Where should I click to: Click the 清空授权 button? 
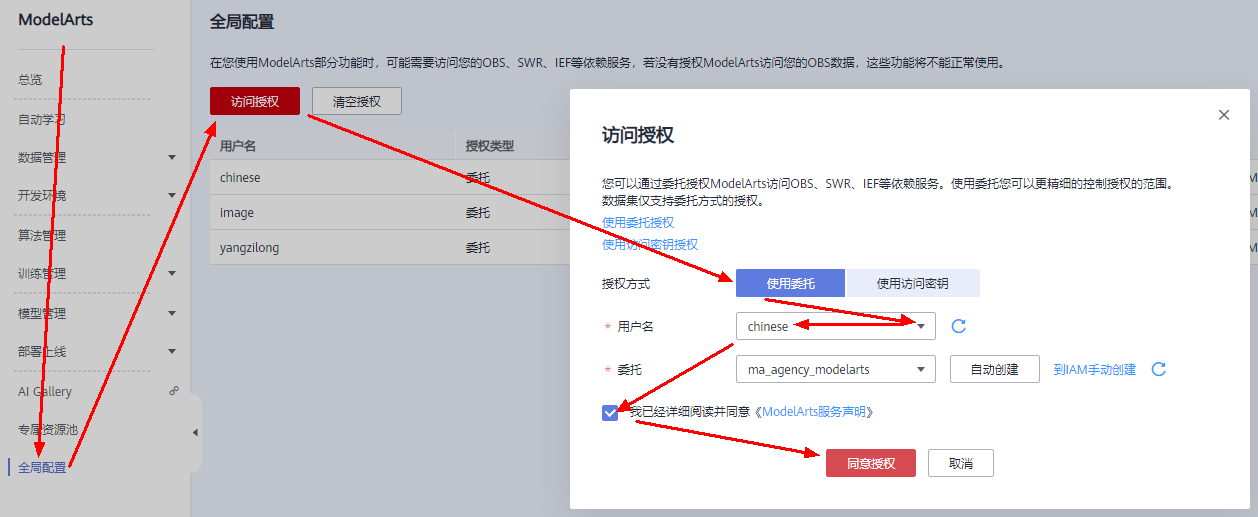coord(357,101)
